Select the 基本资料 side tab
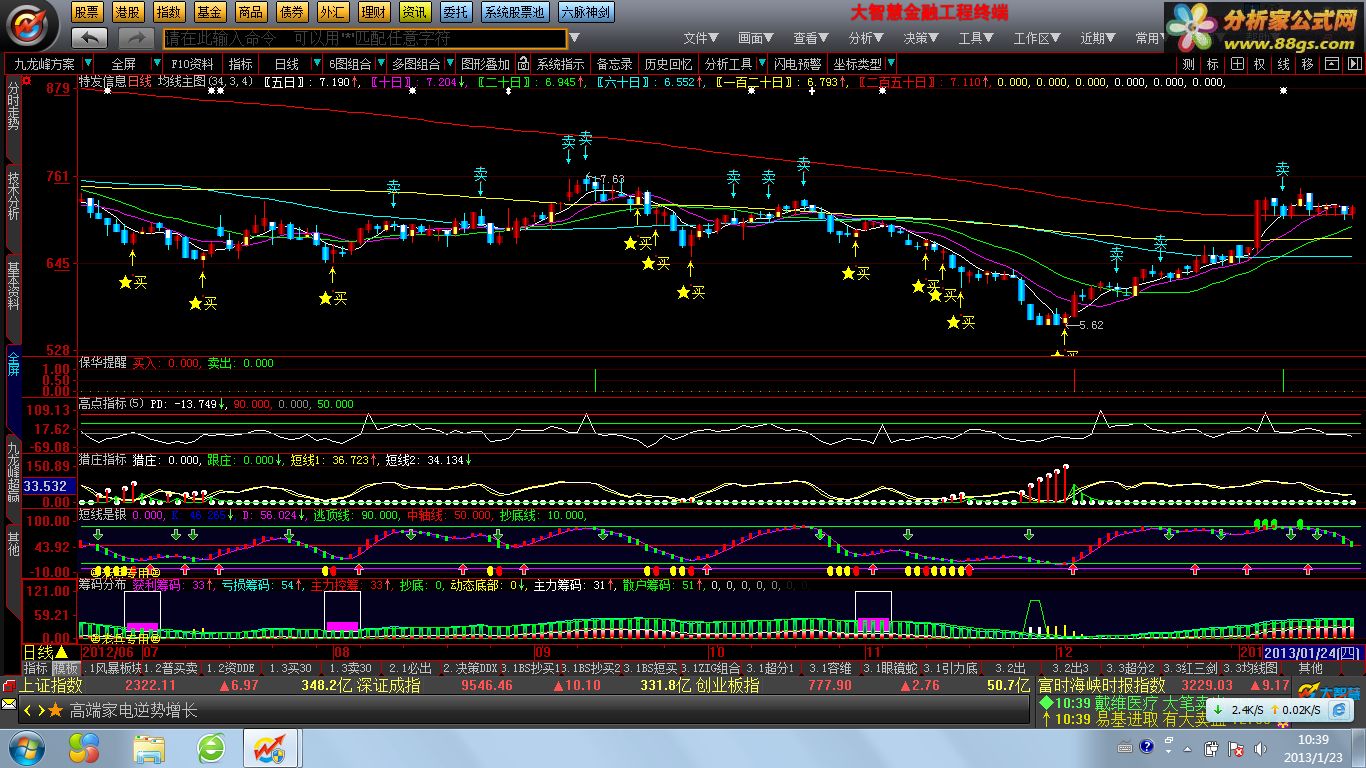The image size is (1366, 768). click(x=12, y=297)
